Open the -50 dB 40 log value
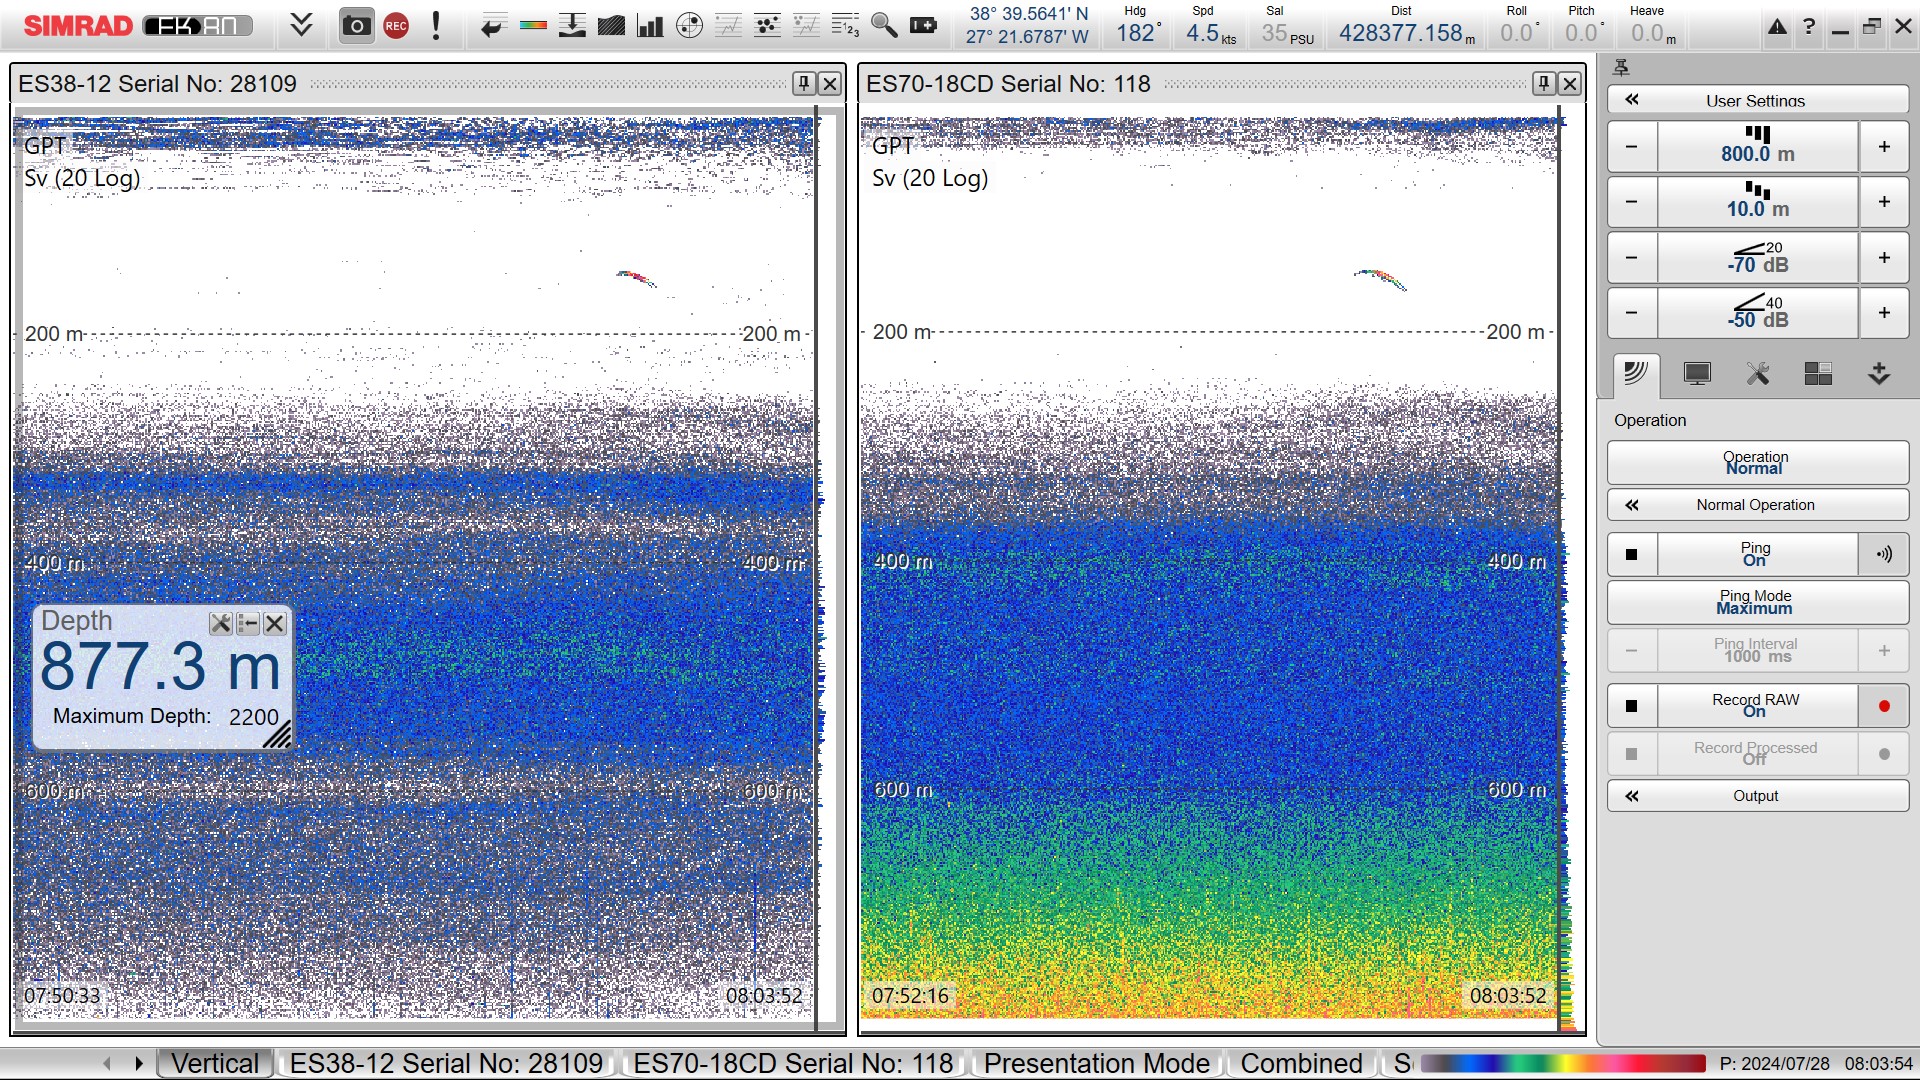Viewport: 1920px width, 1080px height. (x=1758, y=313)
